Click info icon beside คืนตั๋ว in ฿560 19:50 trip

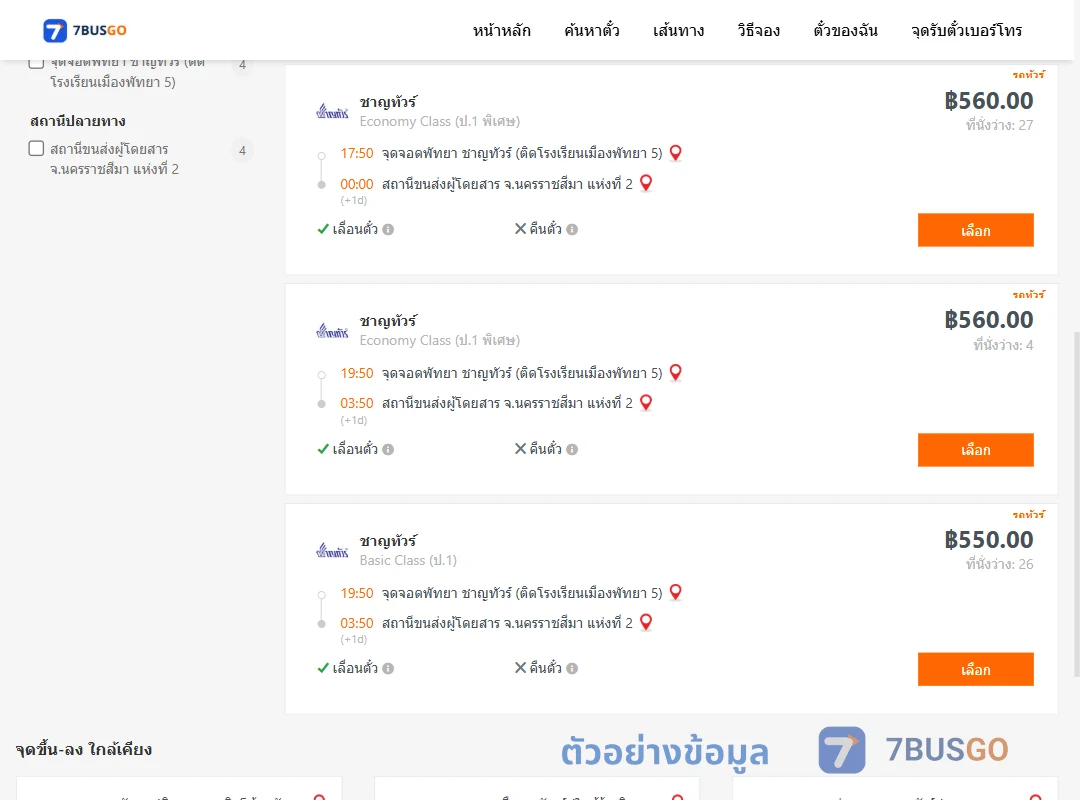572,449
